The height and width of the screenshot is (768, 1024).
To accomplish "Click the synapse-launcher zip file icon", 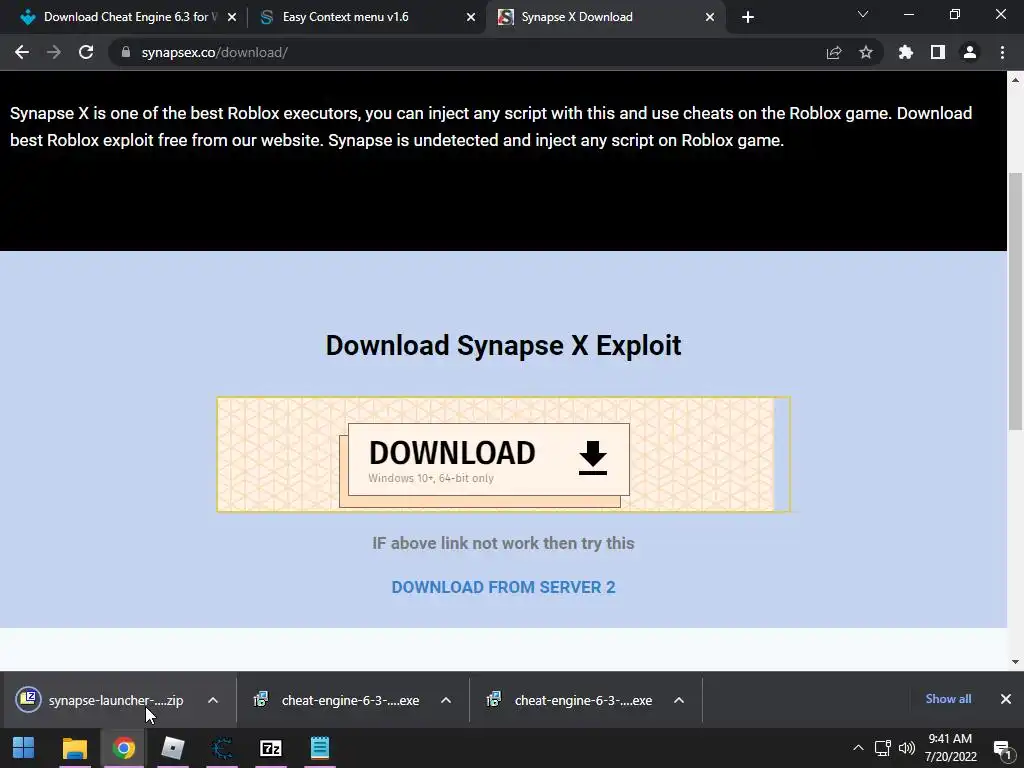I will coord(29,699).
